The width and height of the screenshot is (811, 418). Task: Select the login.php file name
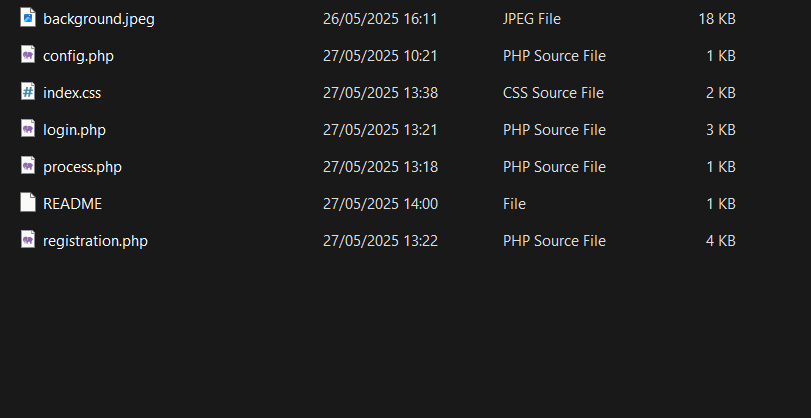coord(74,130)
